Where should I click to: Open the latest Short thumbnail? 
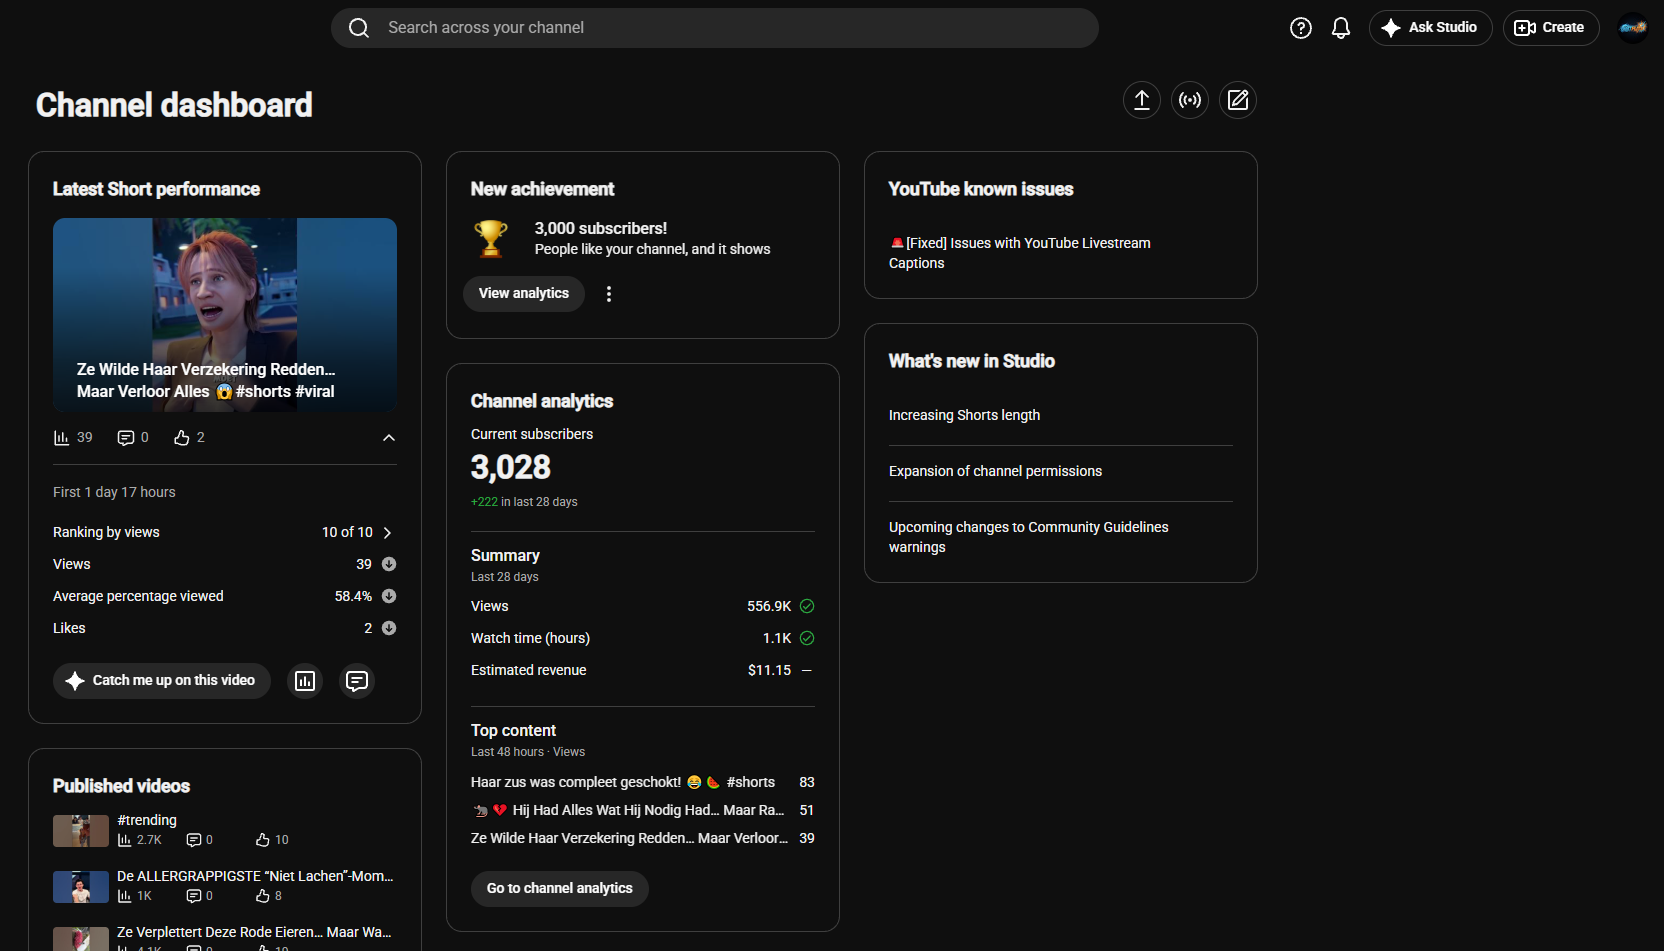tap(225, 315)
